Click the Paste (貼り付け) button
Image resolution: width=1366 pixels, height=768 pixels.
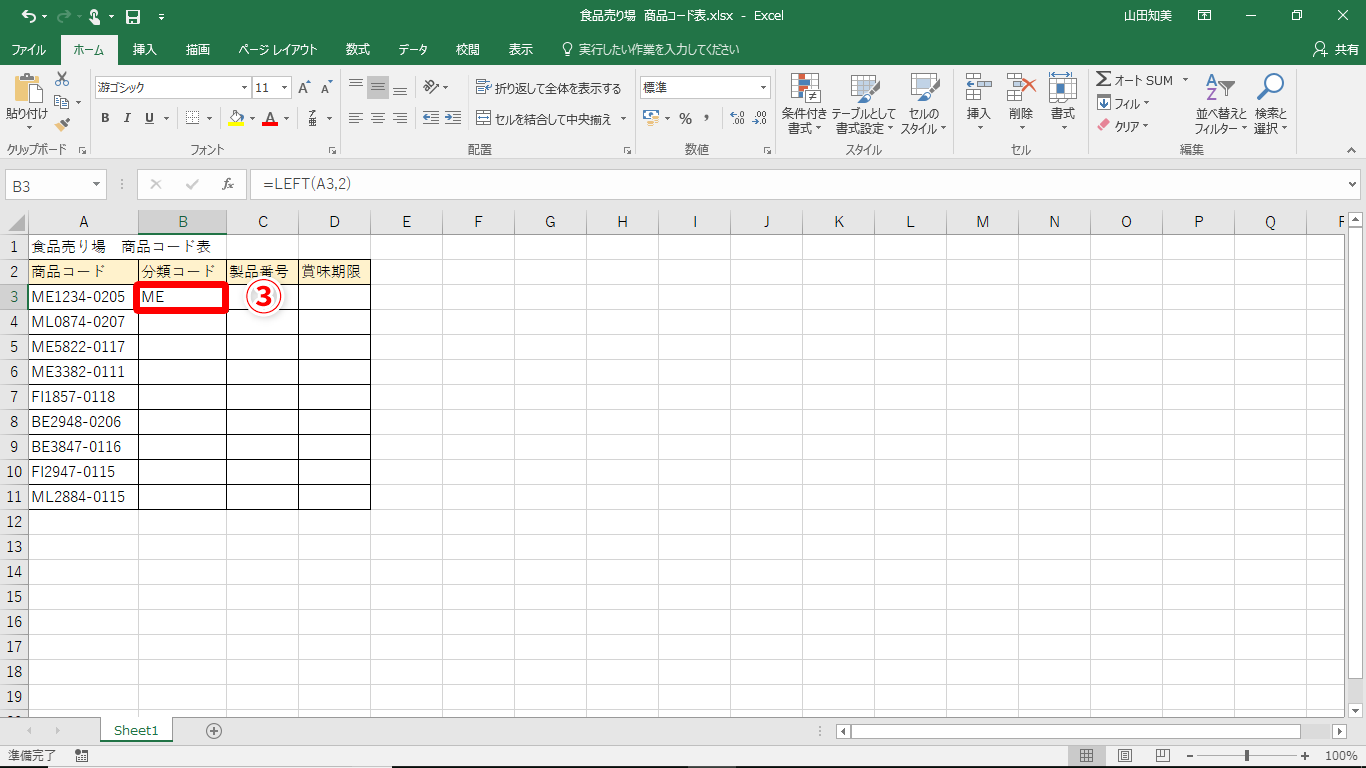(x=26, y=102)
